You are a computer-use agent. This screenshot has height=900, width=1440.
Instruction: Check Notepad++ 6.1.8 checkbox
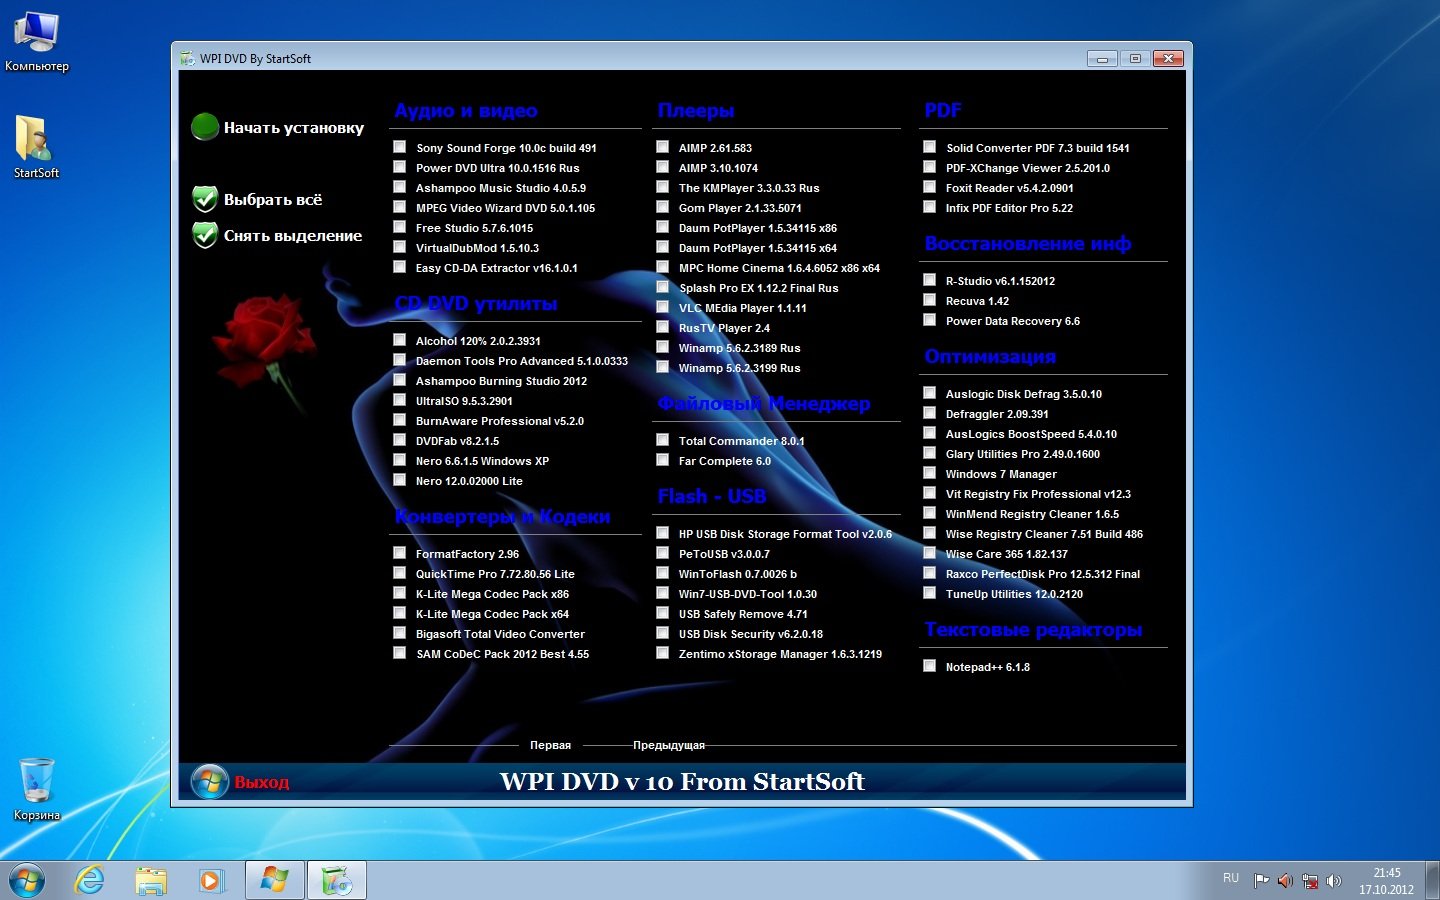(x=929, y=665)
